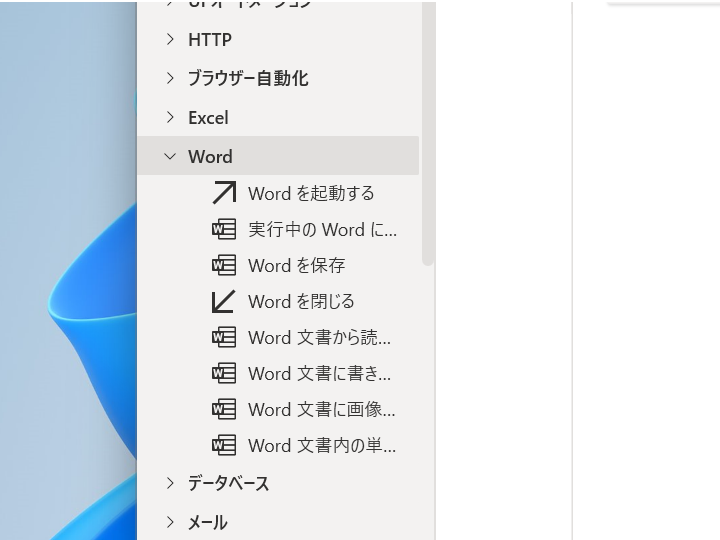Select the データベース category label

point(229,484)
